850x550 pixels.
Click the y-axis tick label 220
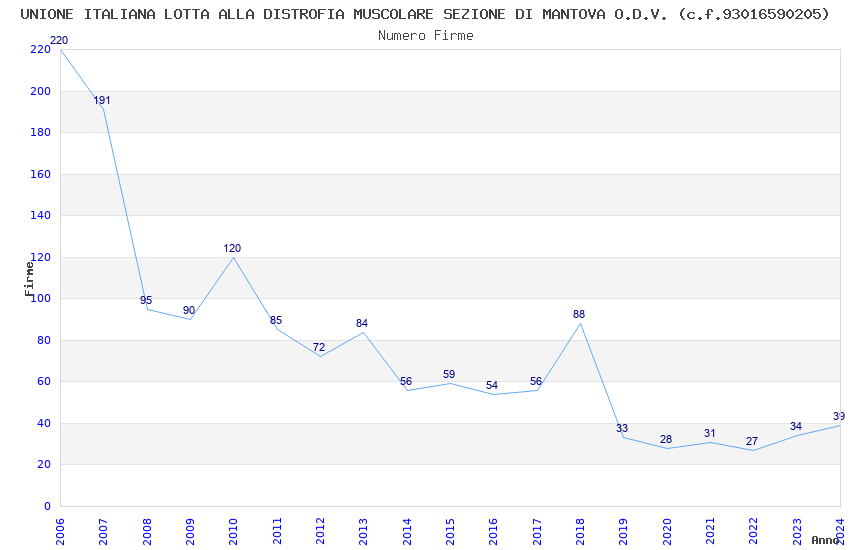point(41,49)
